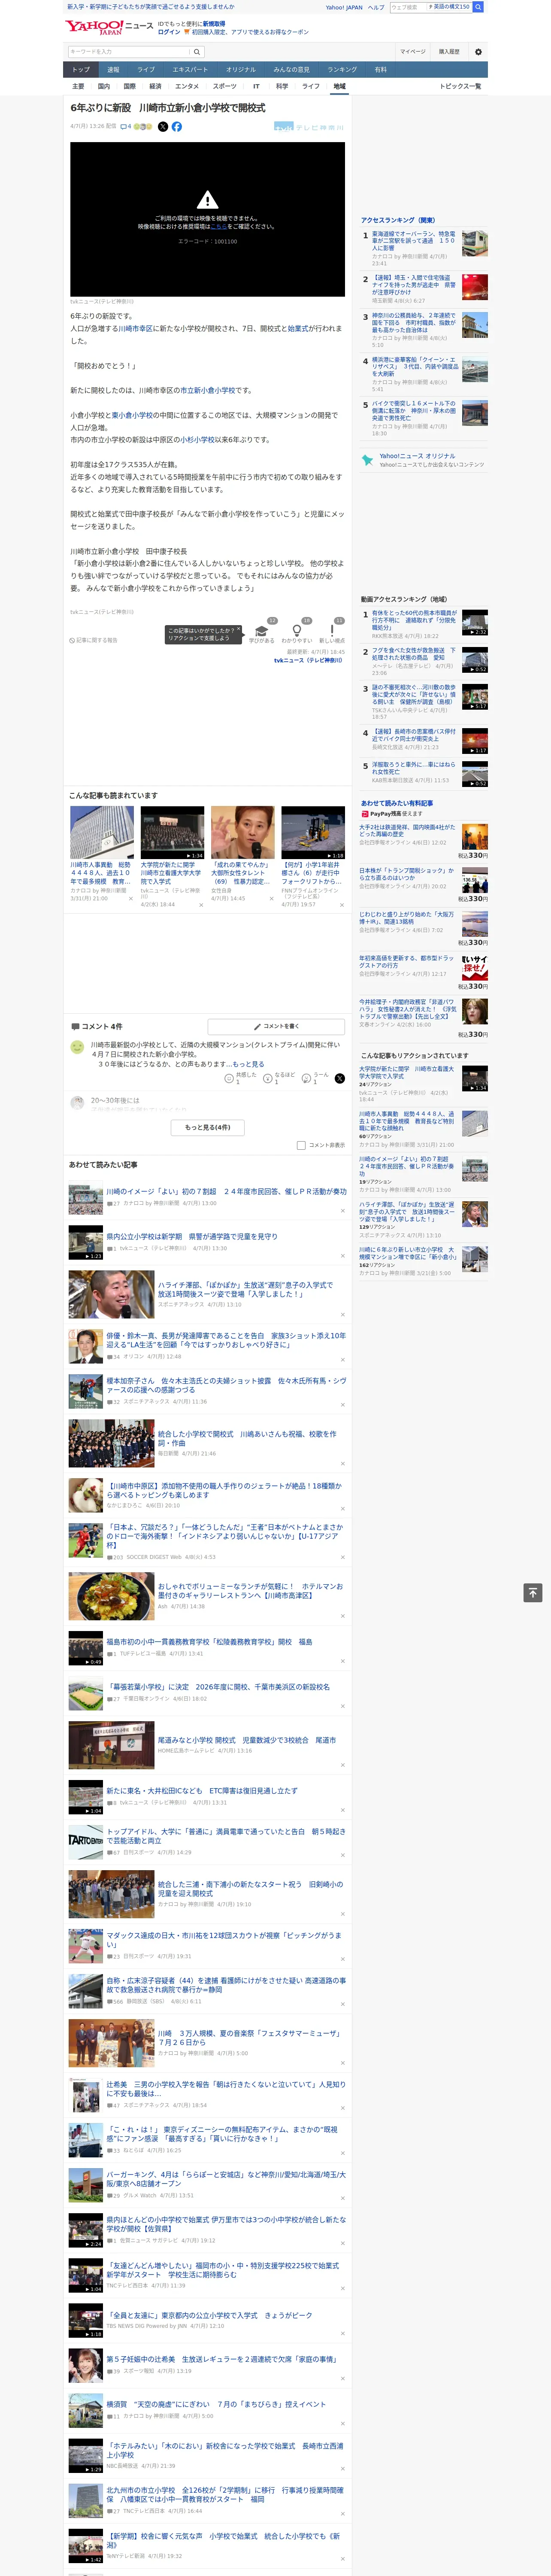
Task: Click コメントを書く button
Action: pos(277,1026)
